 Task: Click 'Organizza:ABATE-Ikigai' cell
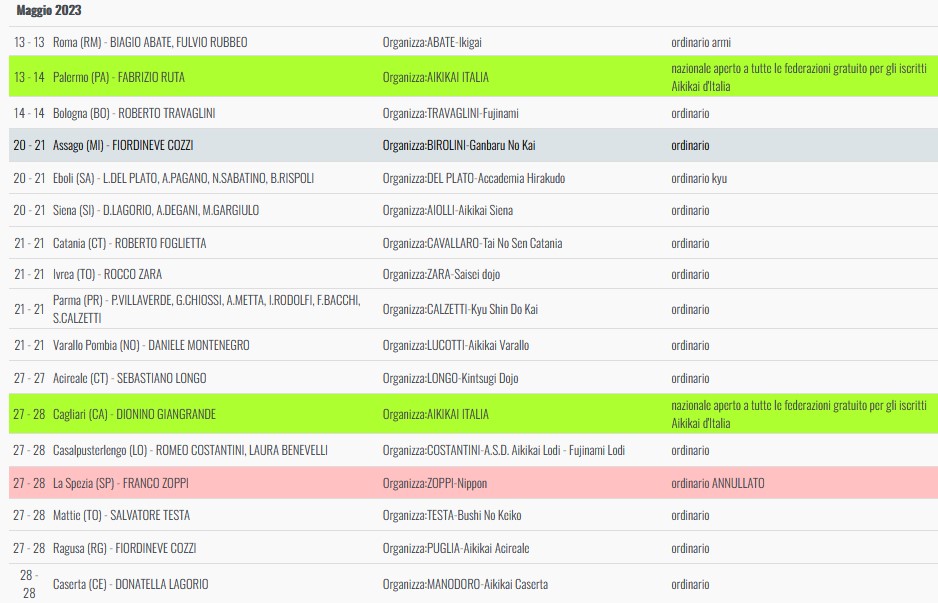(432, 42)
